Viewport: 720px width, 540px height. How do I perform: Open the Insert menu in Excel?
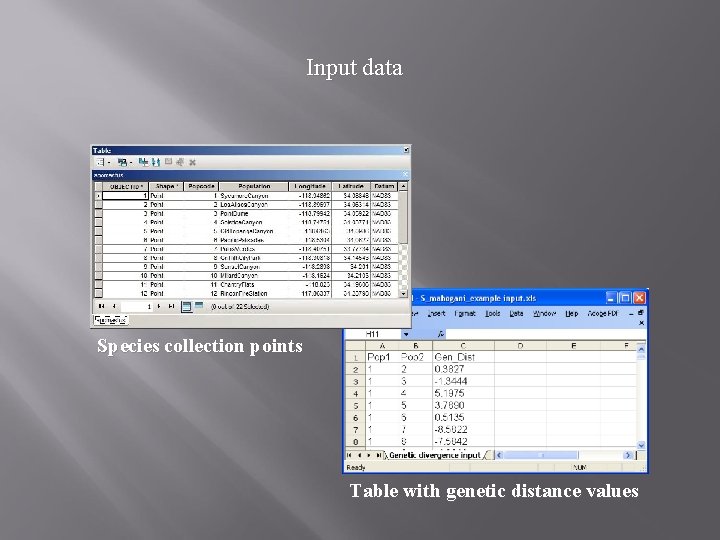tap(436, 313)
